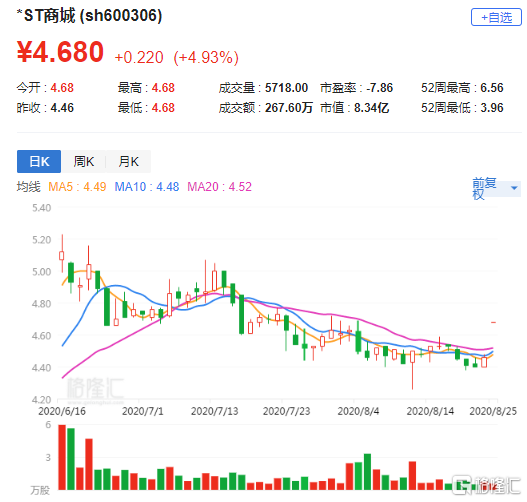Click the 52周最高 value 6.56
This screenshot has width=527, height=502.
tap(492, 88)
